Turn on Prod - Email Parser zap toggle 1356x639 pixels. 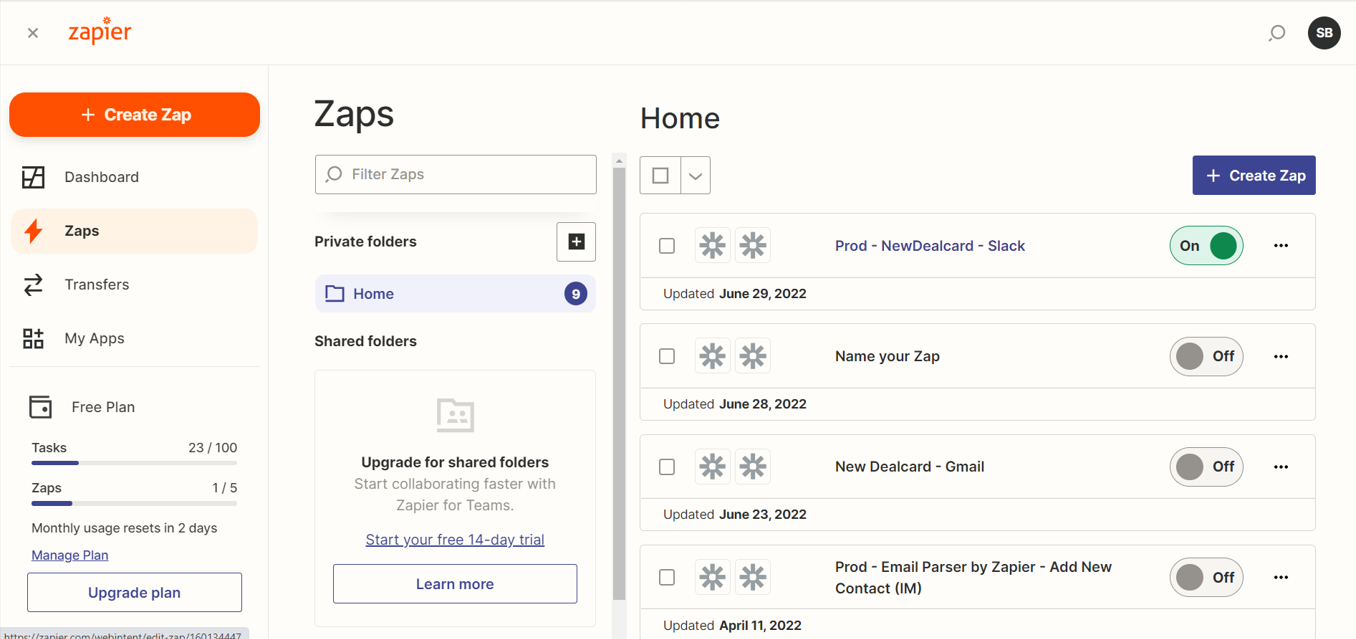1206,577
